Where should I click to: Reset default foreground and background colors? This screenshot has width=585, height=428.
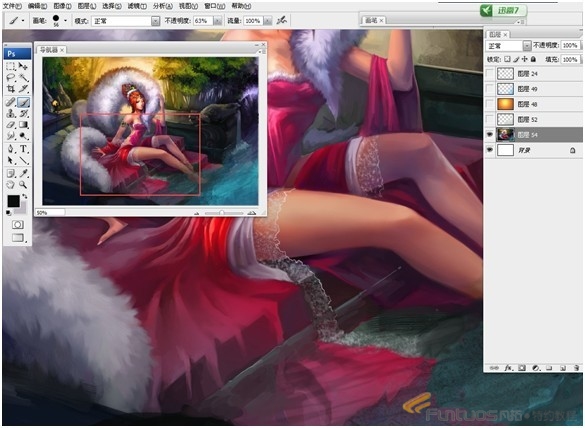pos(9,213)
